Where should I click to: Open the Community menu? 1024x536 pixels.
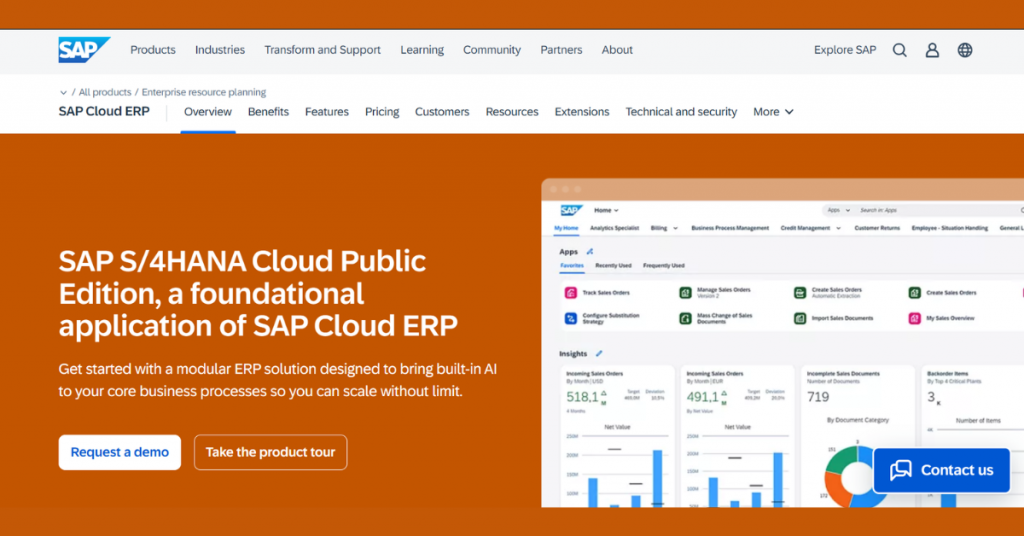492,50
